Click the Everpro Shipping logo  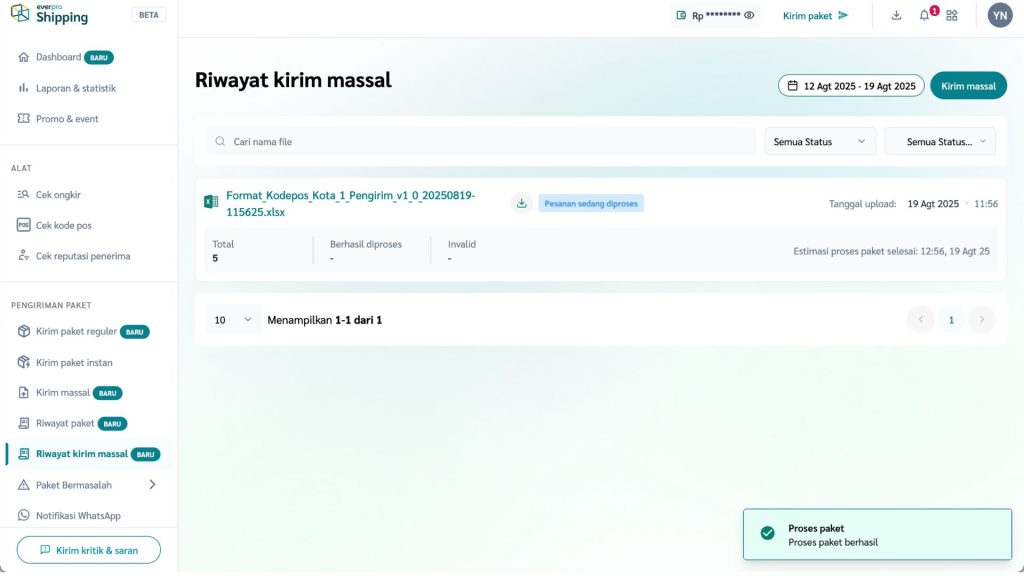click(x=50, y=15)
